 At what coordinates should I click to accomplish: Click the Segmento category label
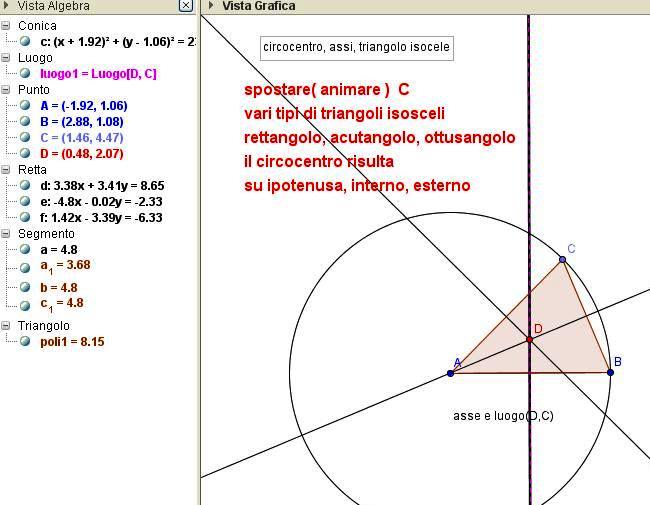point(46,234)
